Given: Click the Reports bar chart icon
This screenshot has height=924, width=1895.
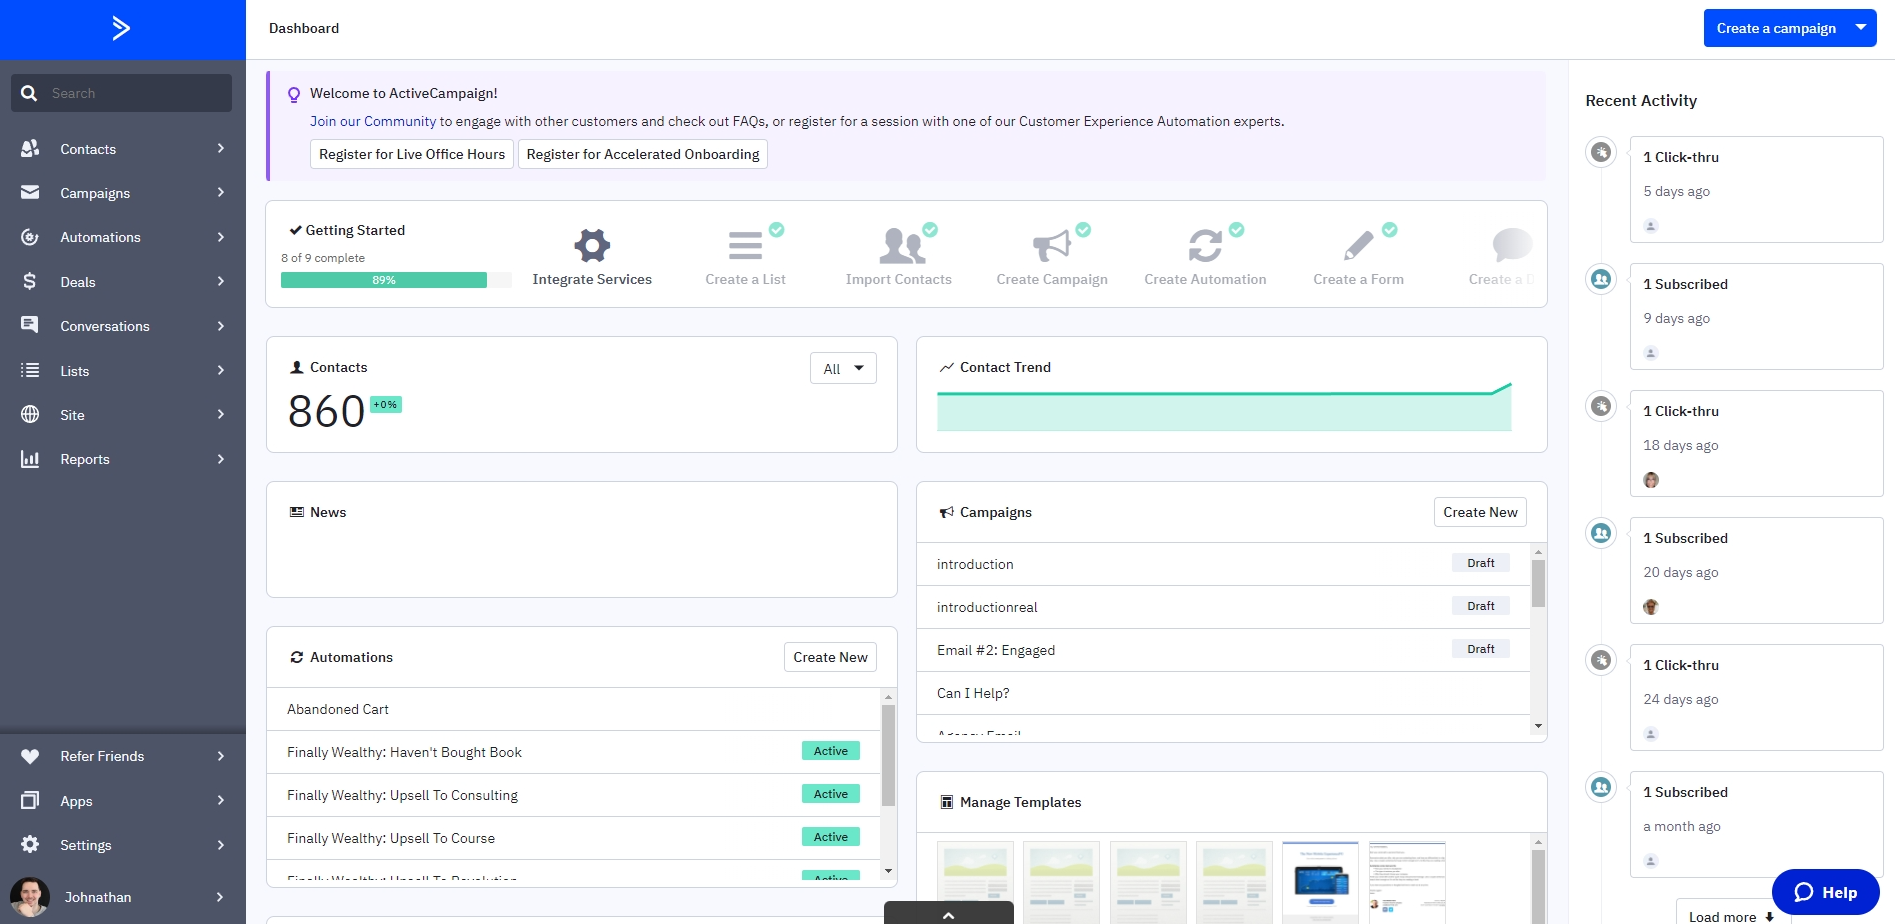Looking at the screenshot, I should tap(30, 459).
